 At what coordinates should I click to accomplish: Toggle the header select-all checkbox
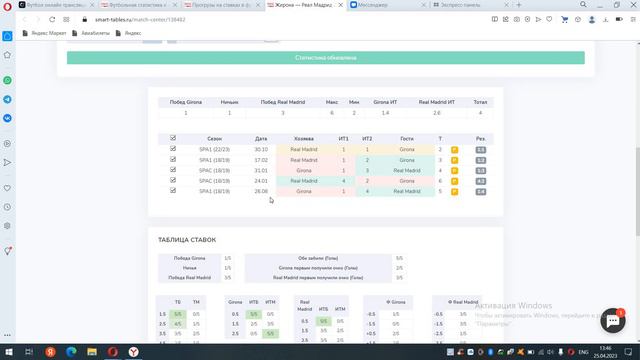pos(173,138)
